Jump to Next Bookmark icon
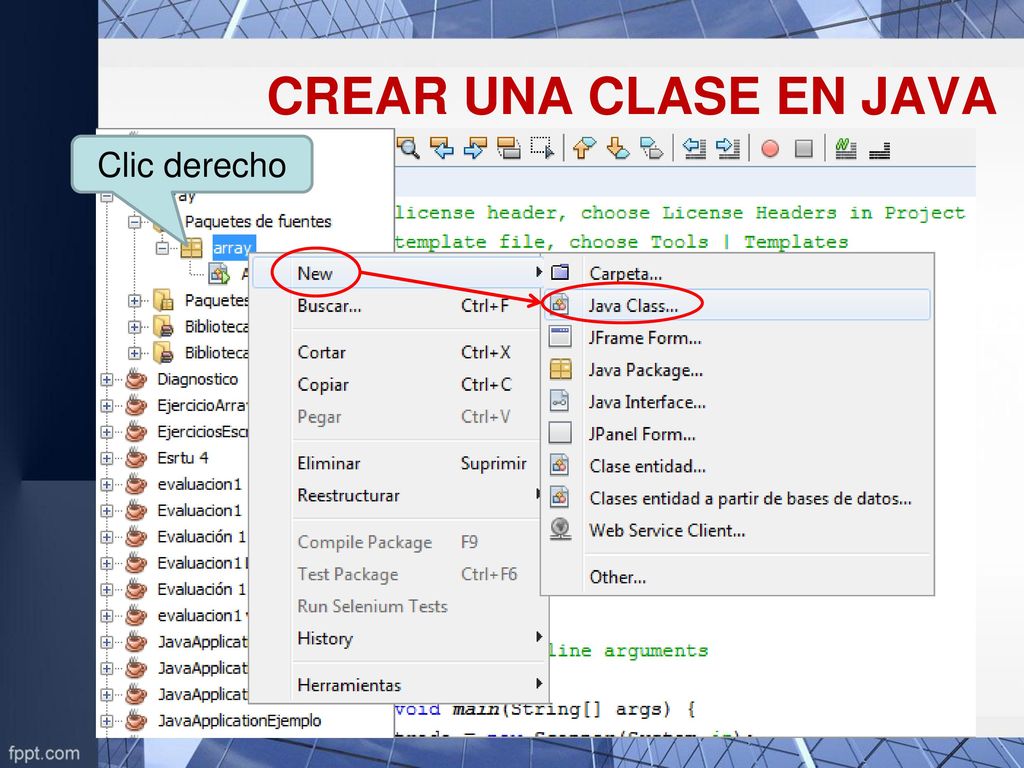Screen dimensions: 1024x768 point(618,148)
